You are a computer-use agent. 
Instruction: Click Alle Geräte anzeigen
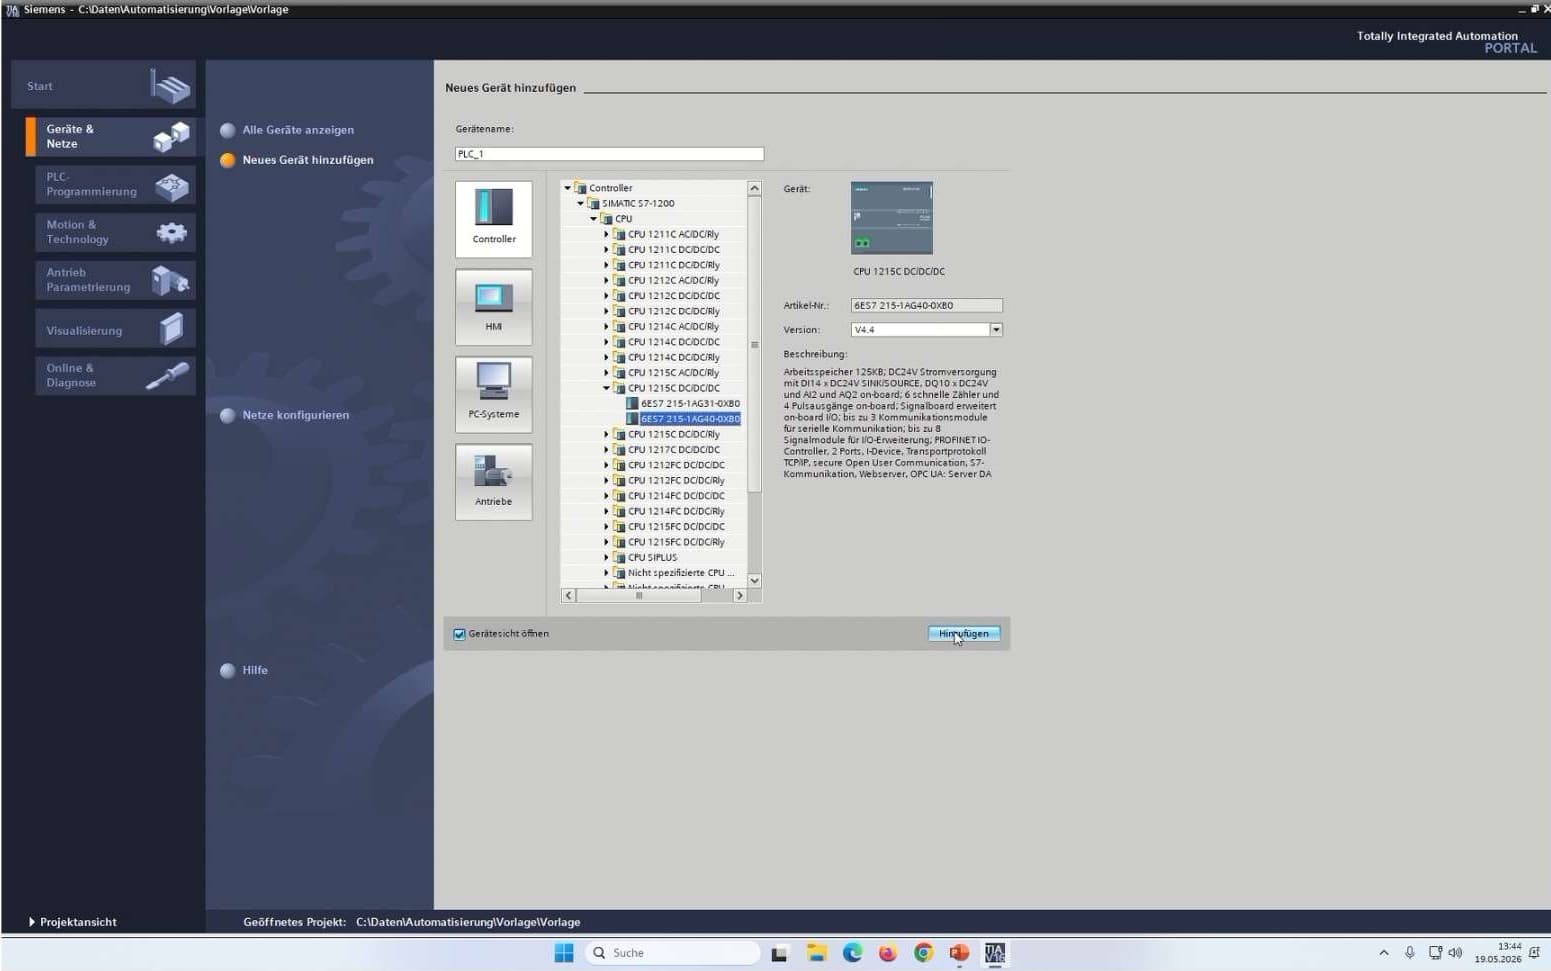click(298, 130)
